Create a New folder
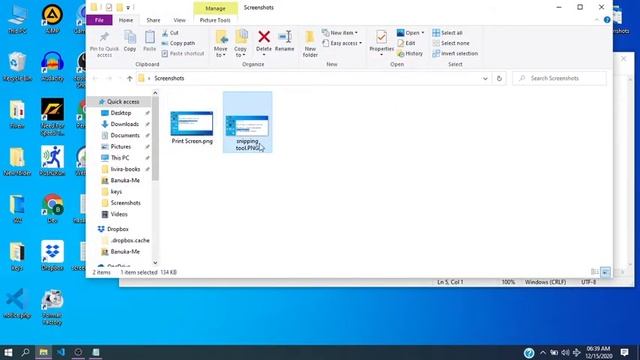The image size is (640, 360). pos(310,43)
